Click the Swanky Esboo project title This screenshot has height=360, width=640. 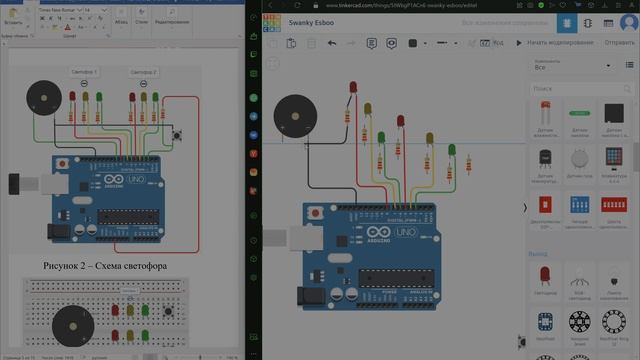point(311,23)
